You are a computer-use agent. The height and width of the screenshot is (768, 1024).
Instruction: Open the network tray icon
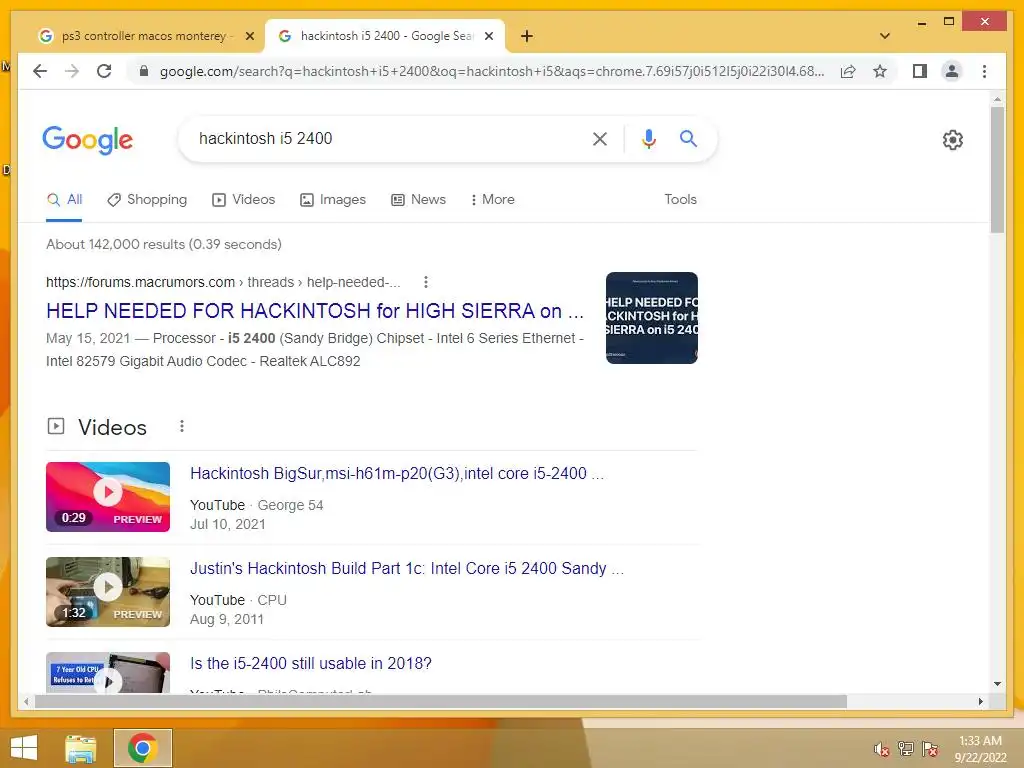coord(906,749)
